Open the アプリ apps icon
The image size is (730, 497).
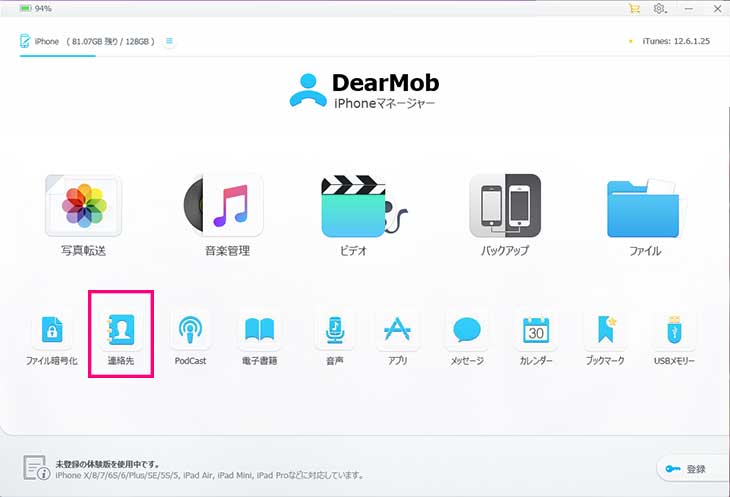[398, 330]
